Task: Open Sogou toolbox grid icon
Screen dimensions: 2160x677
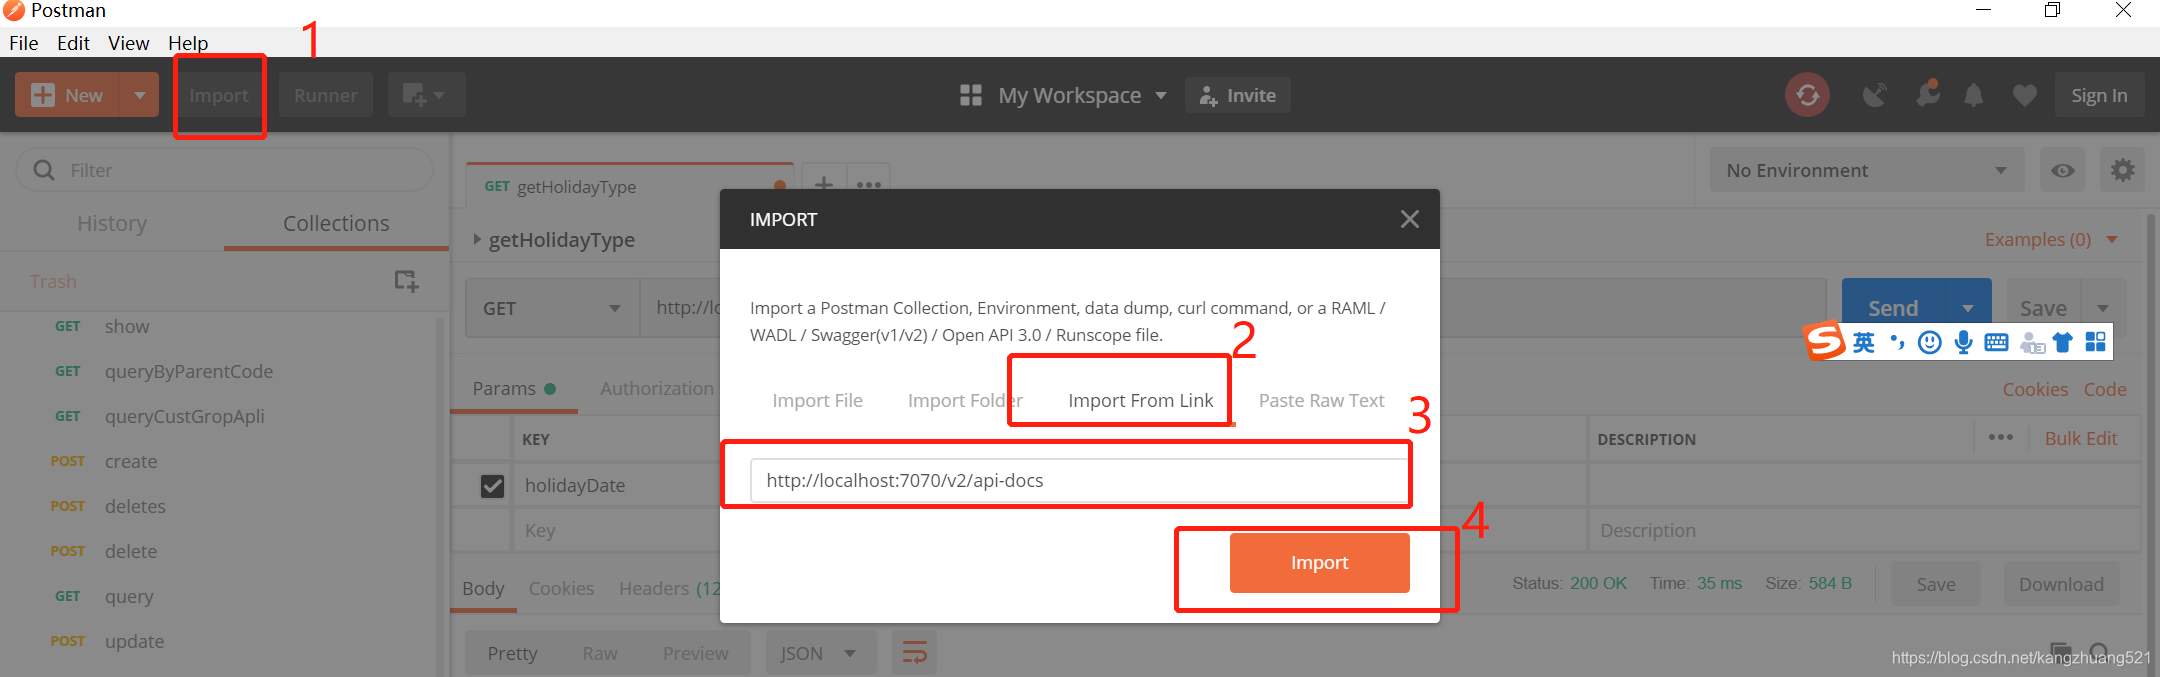Action: point(2096,342)
